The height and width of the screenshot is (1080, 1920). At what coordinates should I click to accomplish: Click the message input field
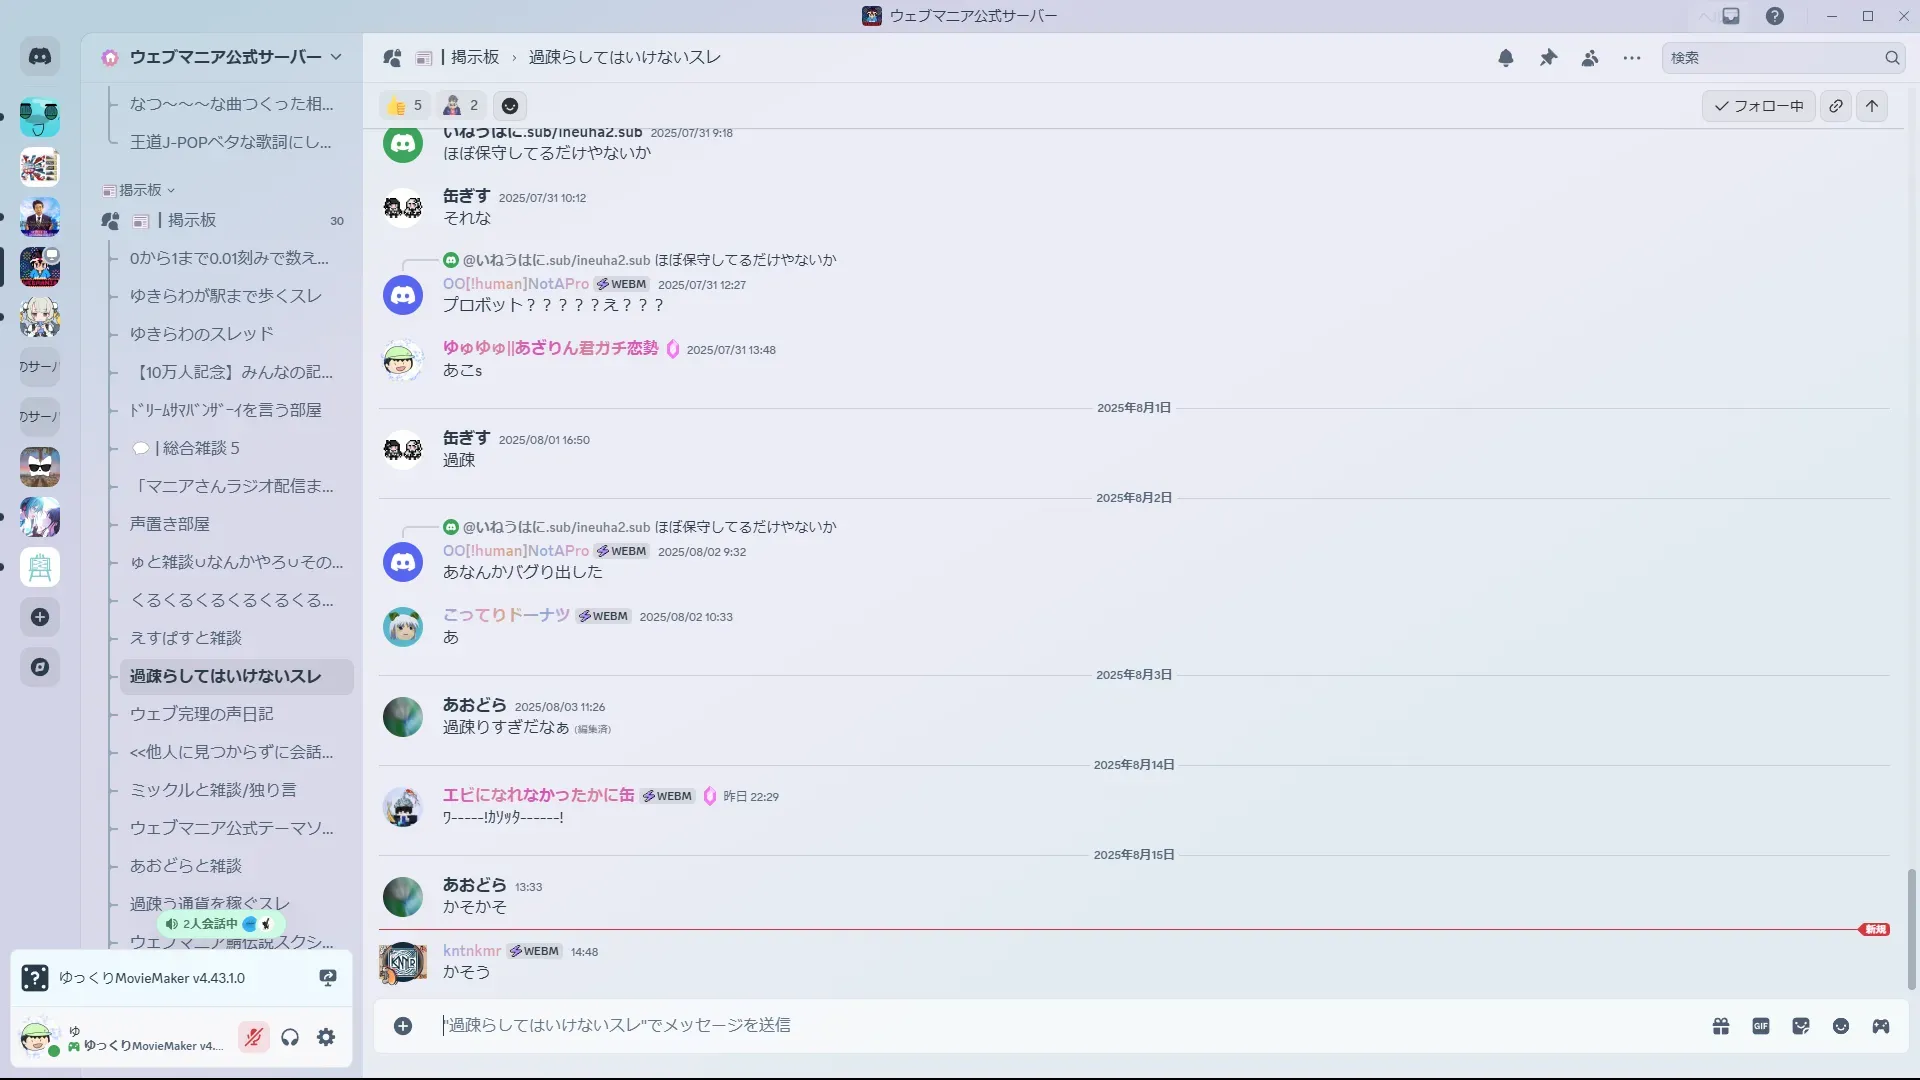pyautogui.click(x=1000, y=1025)
